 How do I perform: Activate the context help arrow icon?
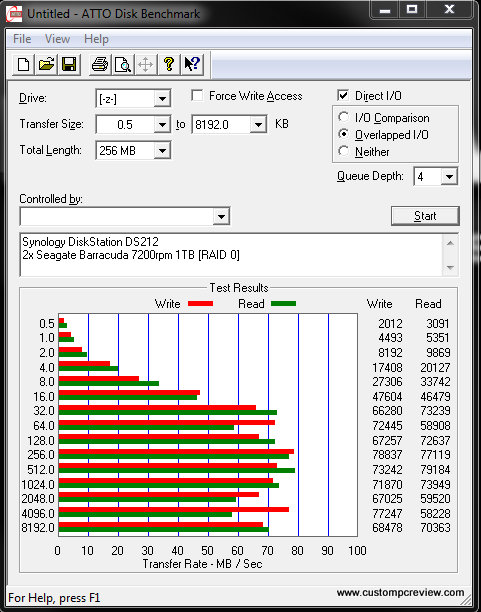192,64
